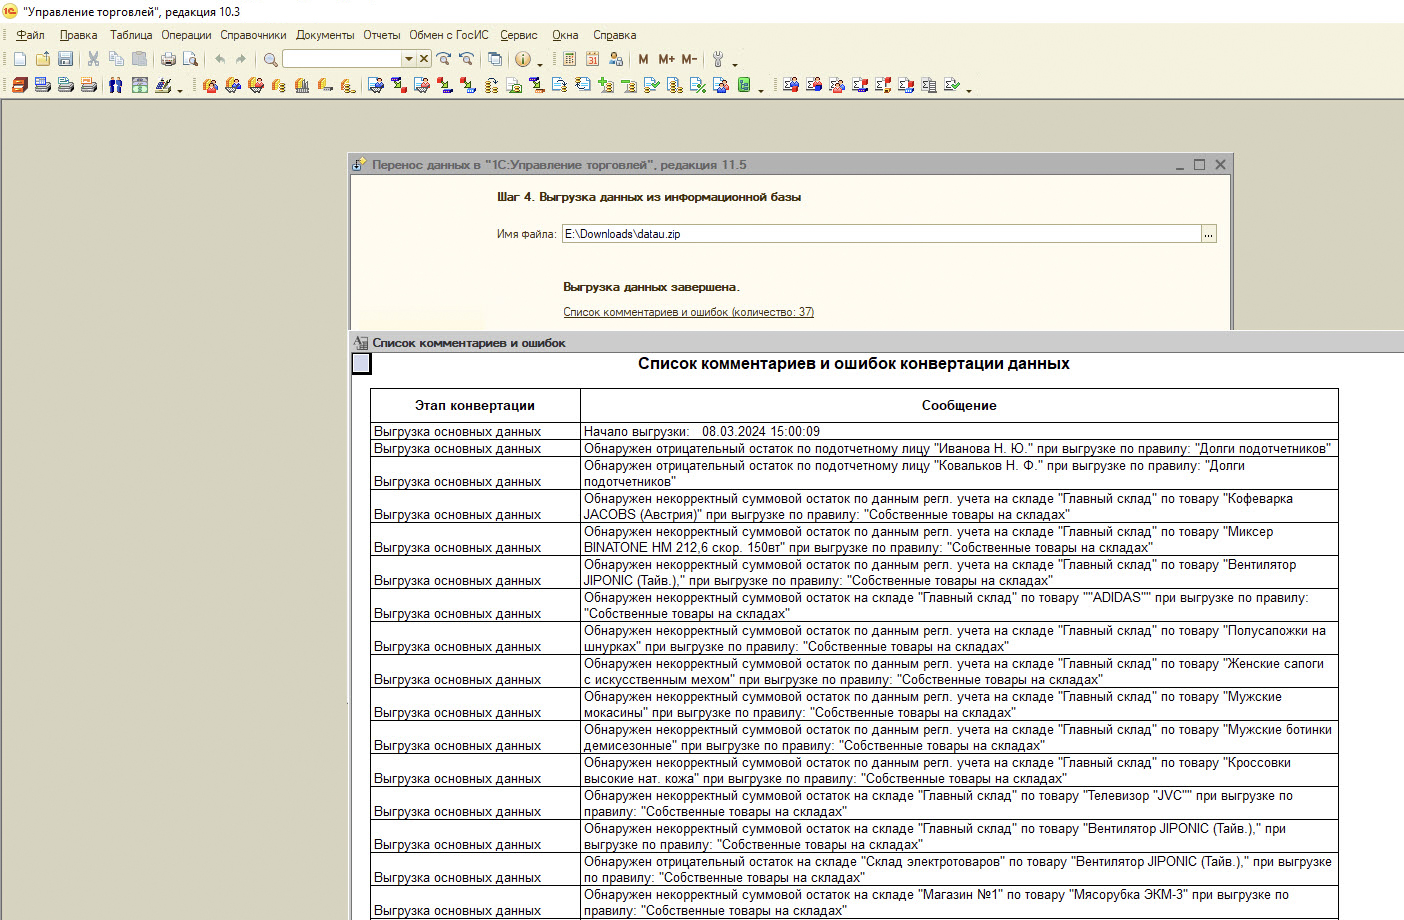Open the Справочники menu
This screenshot has height=920, width=1404.
tap(253, 35)
